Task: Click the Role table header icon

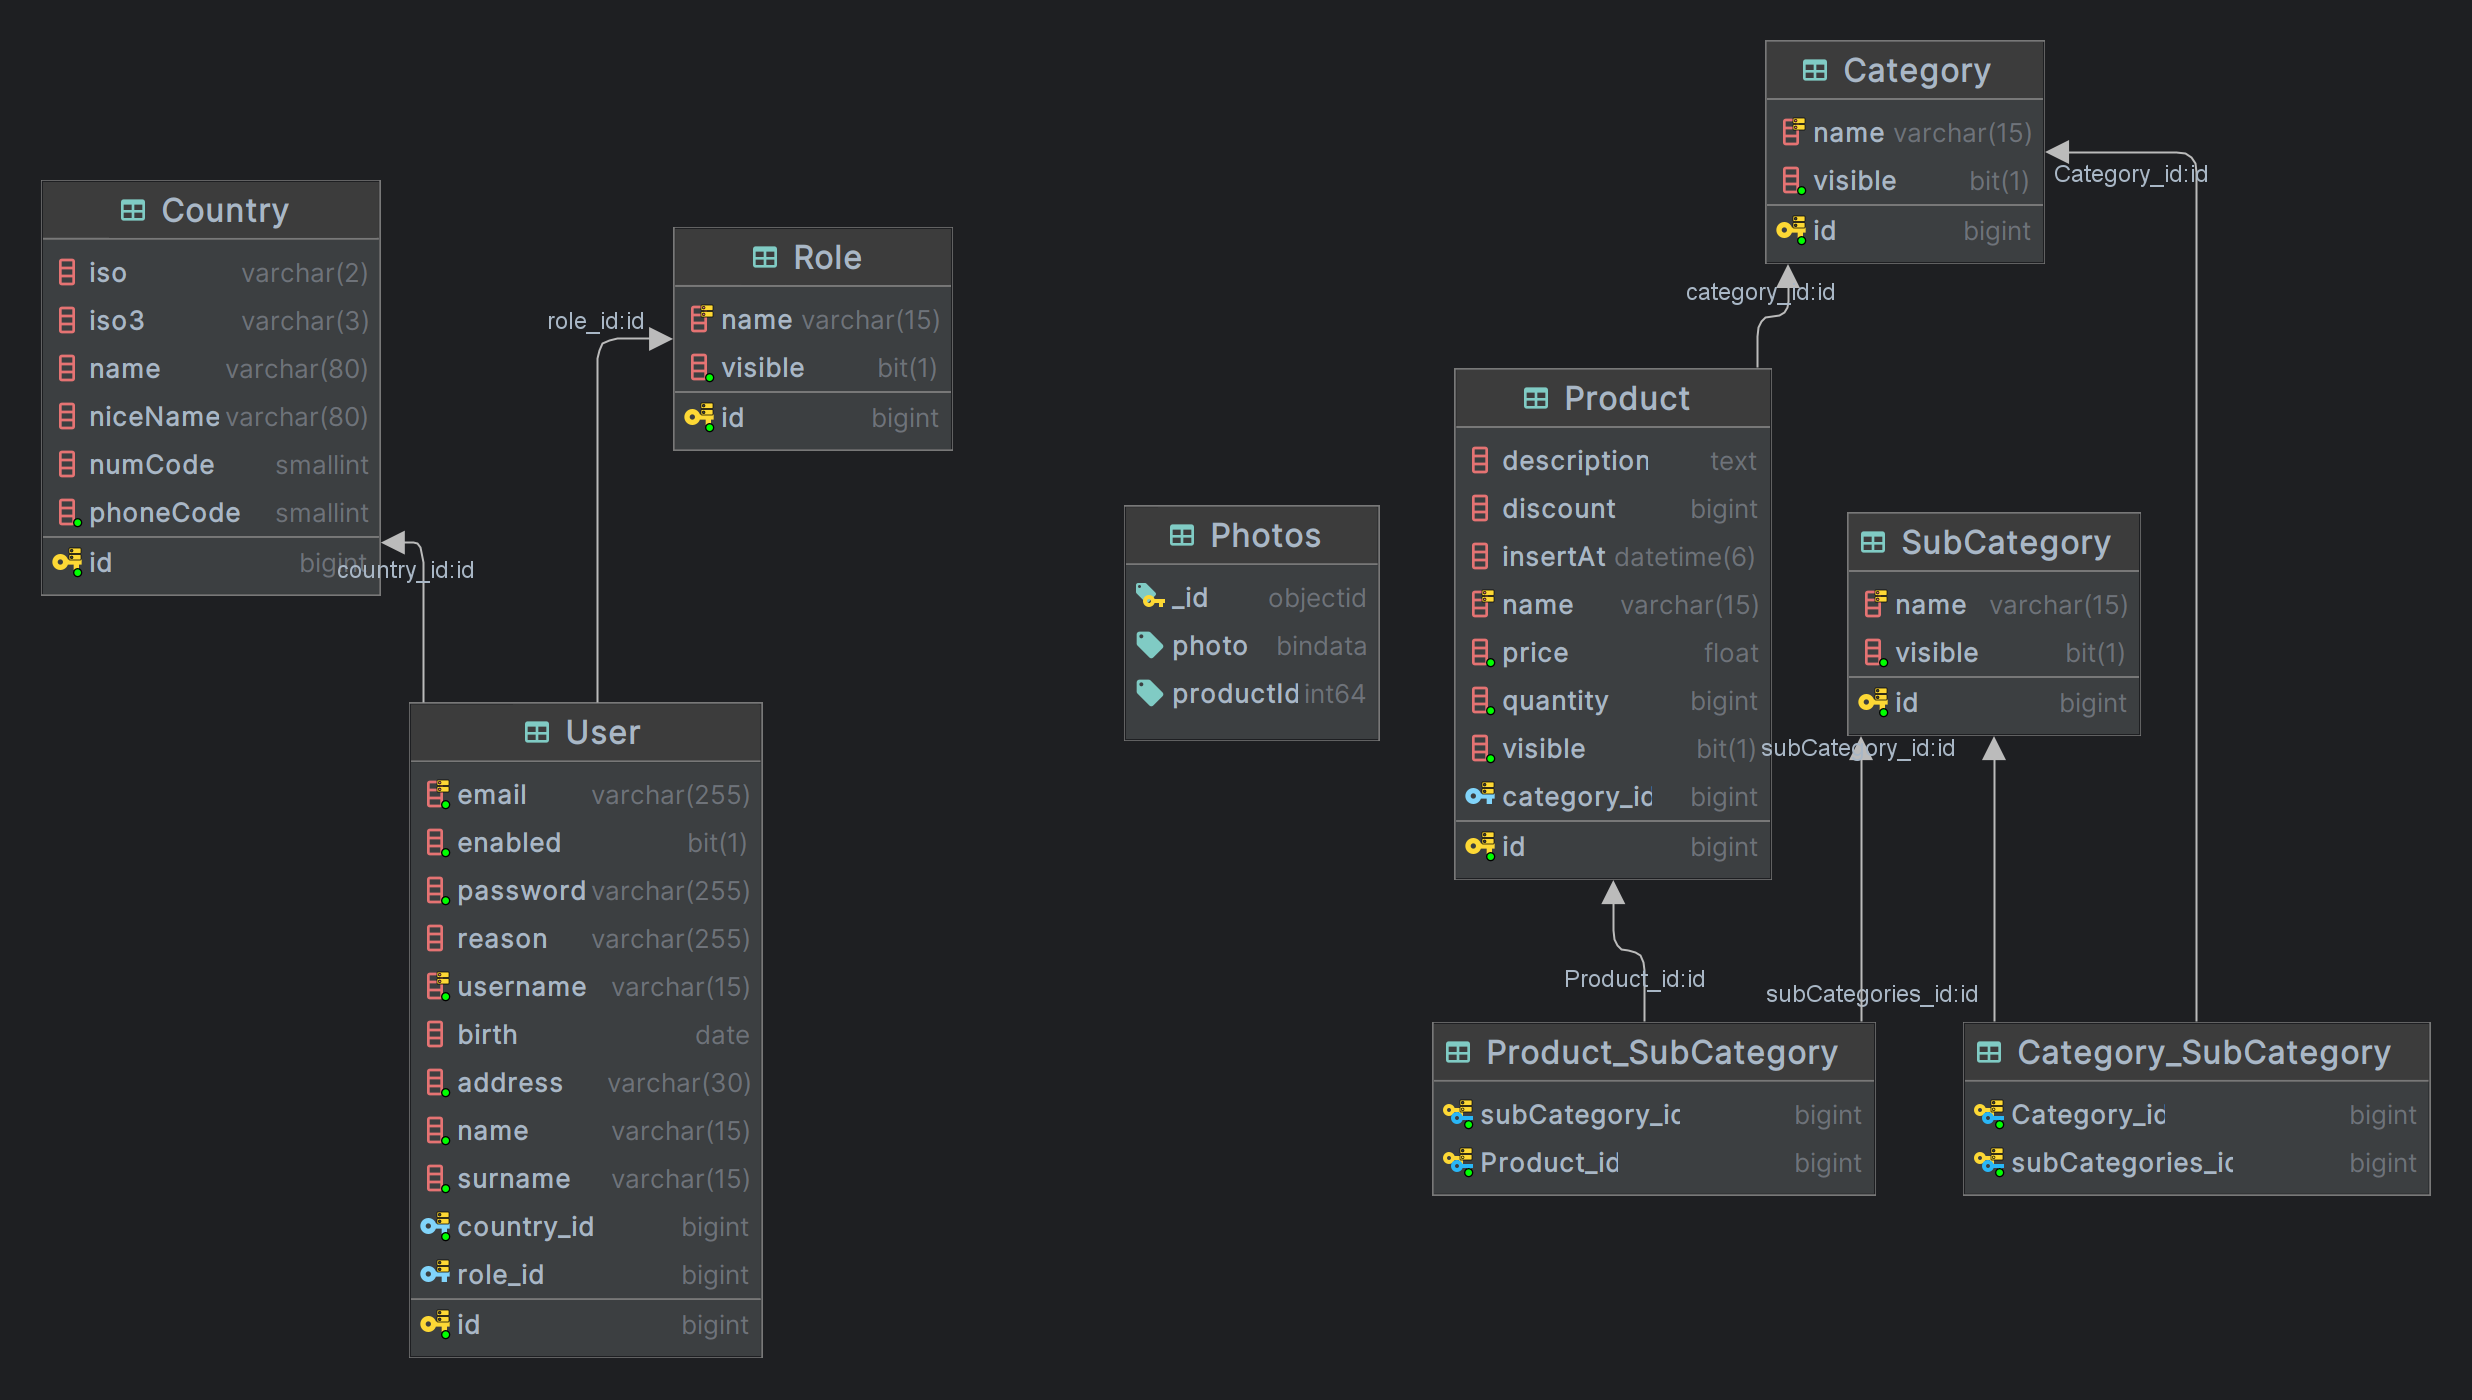Action: tap(764, 258)
